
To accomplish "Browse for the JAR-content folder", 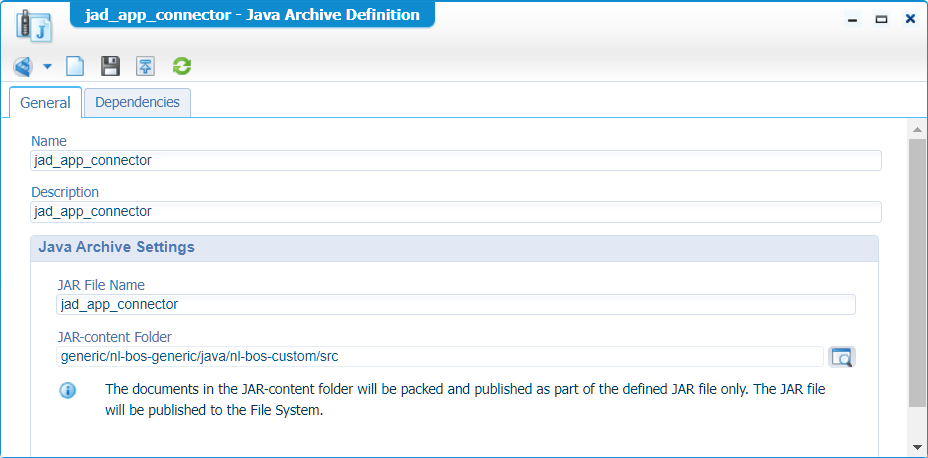I will 842,357.
